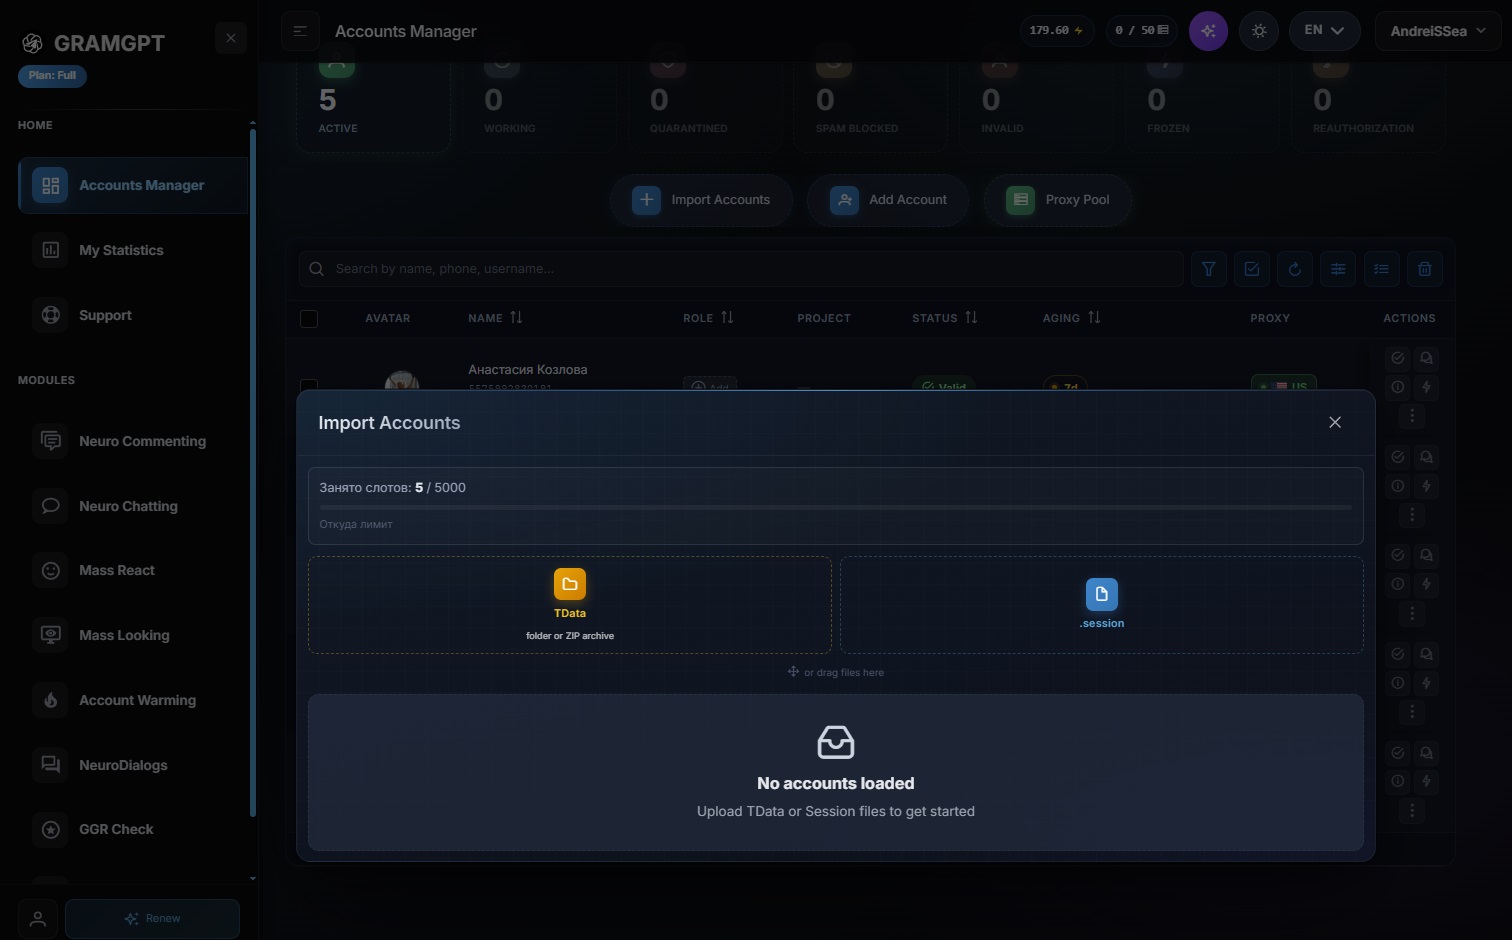
Task: Click the Account Warming flame icon
Action: point(50,700)
